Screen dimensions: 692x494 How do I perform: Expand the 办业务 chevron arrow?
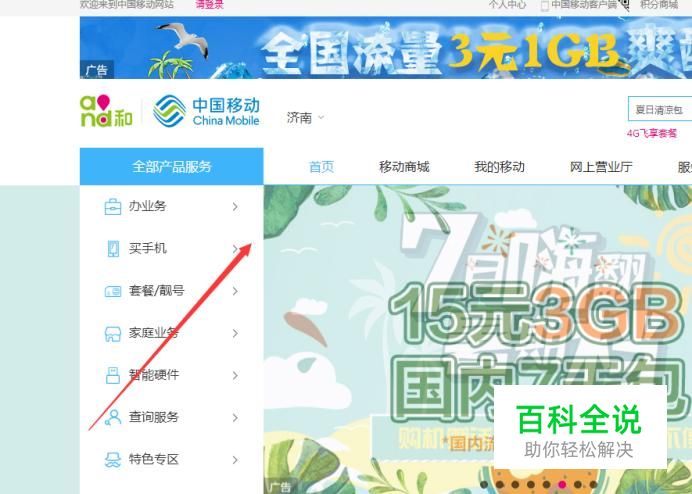tap(235, 207)
